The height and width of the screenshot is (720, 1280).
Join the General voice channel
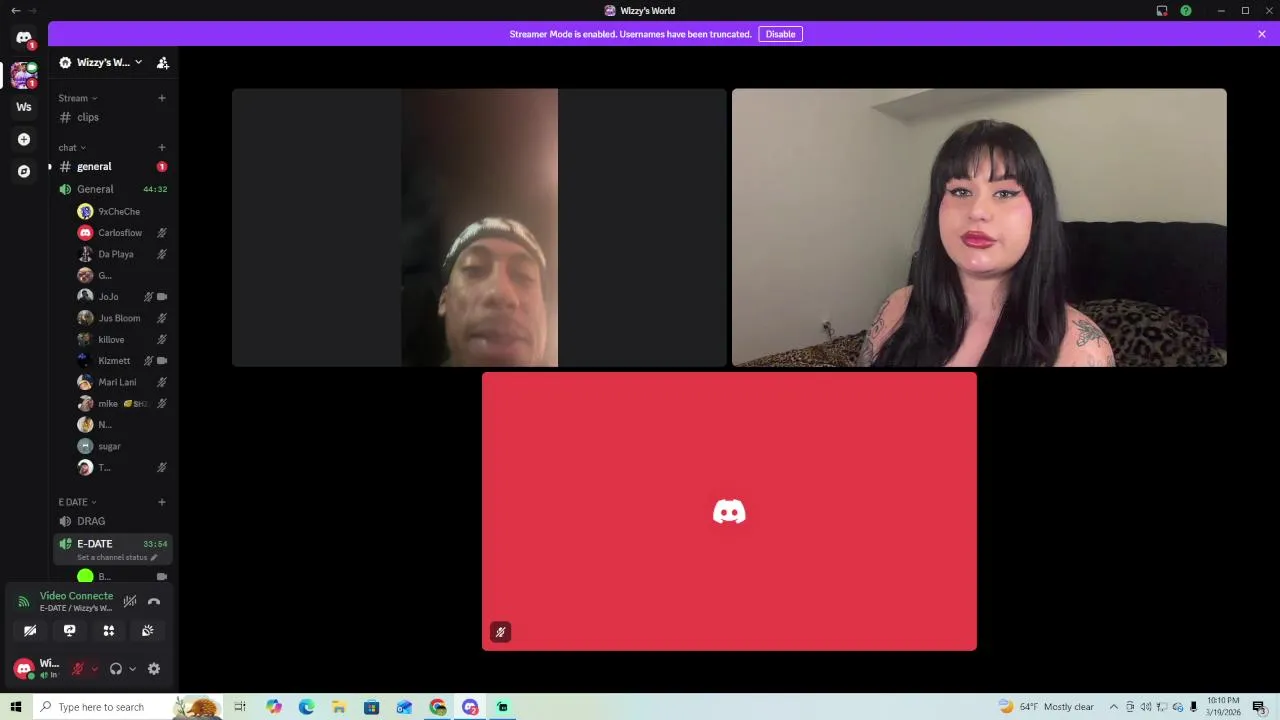click(112, 189)
